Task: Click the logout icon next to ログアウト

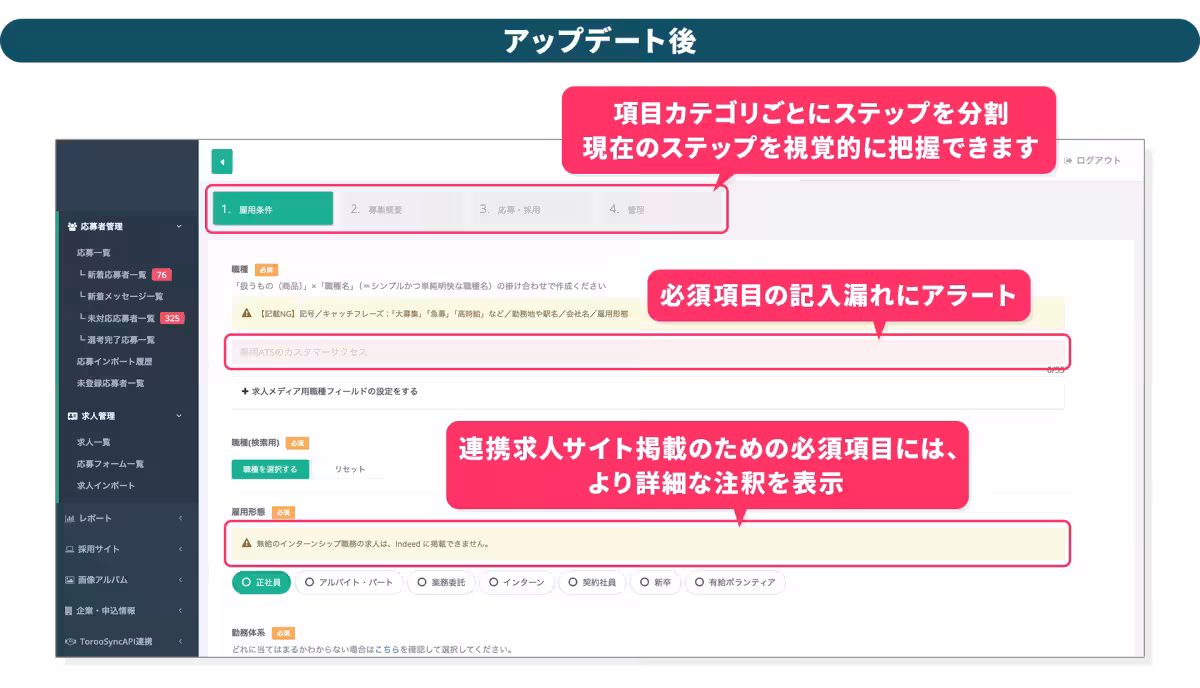Action: click(x=1066, y=160)
